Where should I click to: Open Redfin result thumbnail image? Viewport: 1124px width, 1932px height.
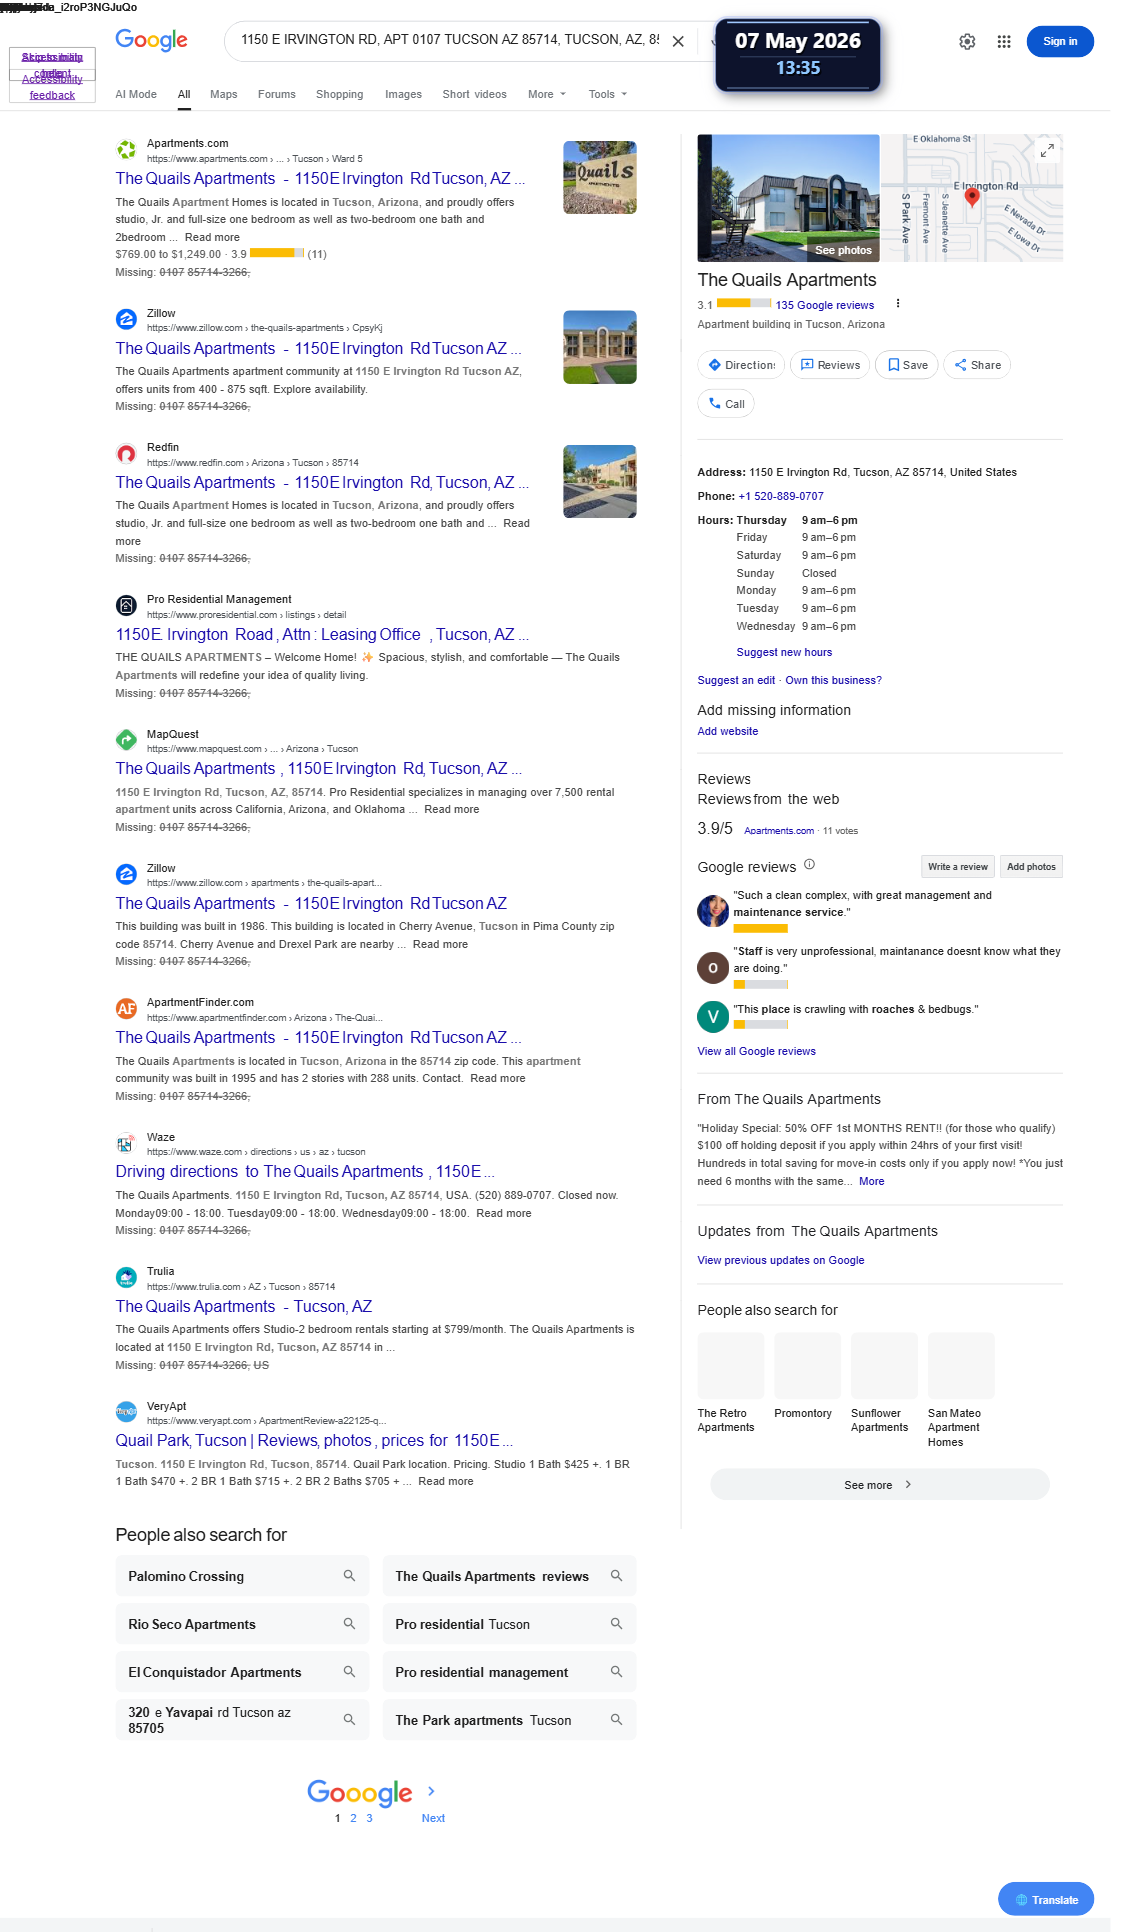(600, 482)
